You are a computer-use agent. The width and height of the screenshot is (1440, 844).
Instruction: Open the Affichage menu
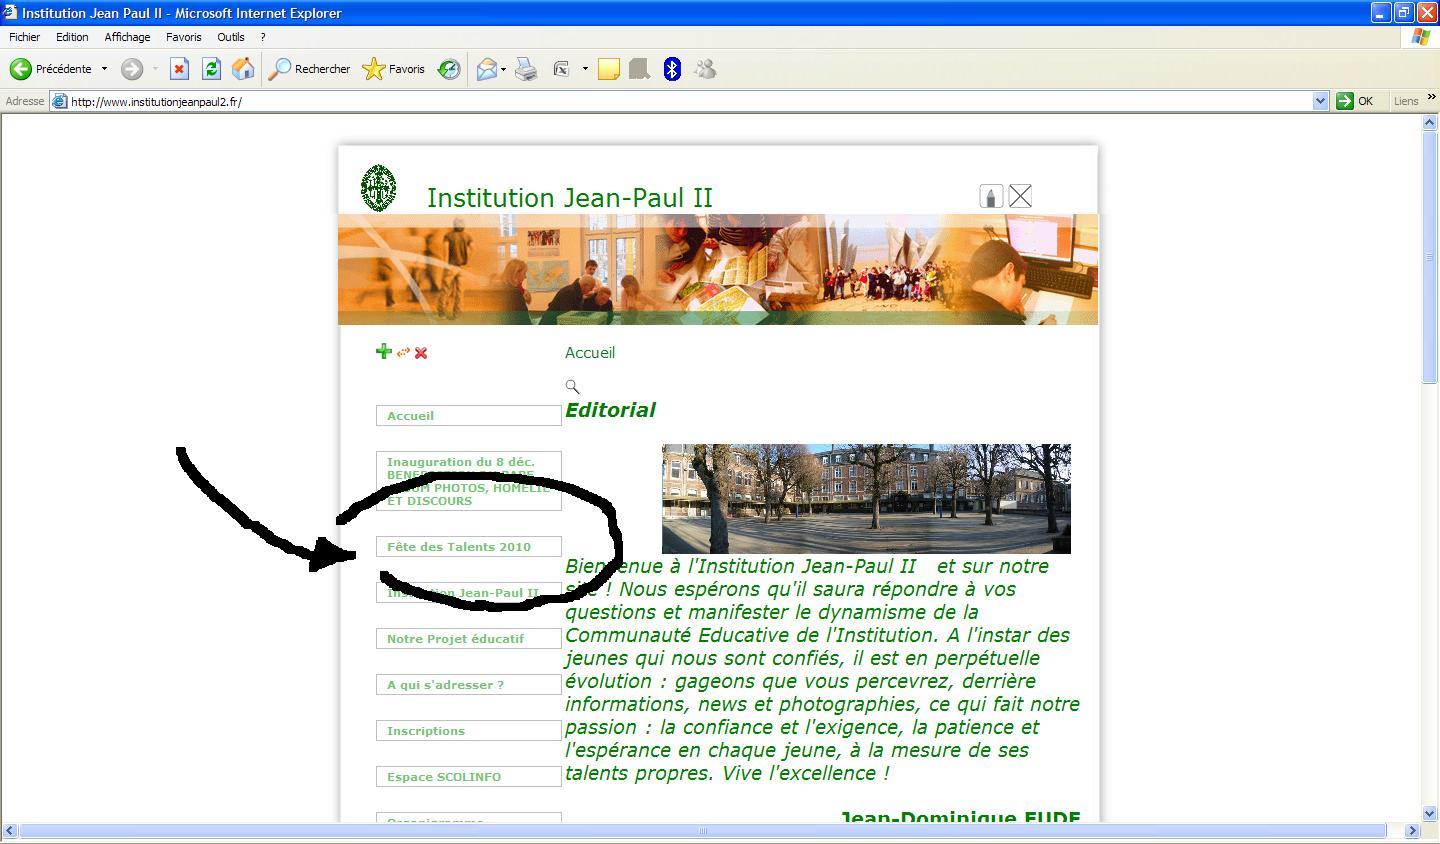click(127, 37)
